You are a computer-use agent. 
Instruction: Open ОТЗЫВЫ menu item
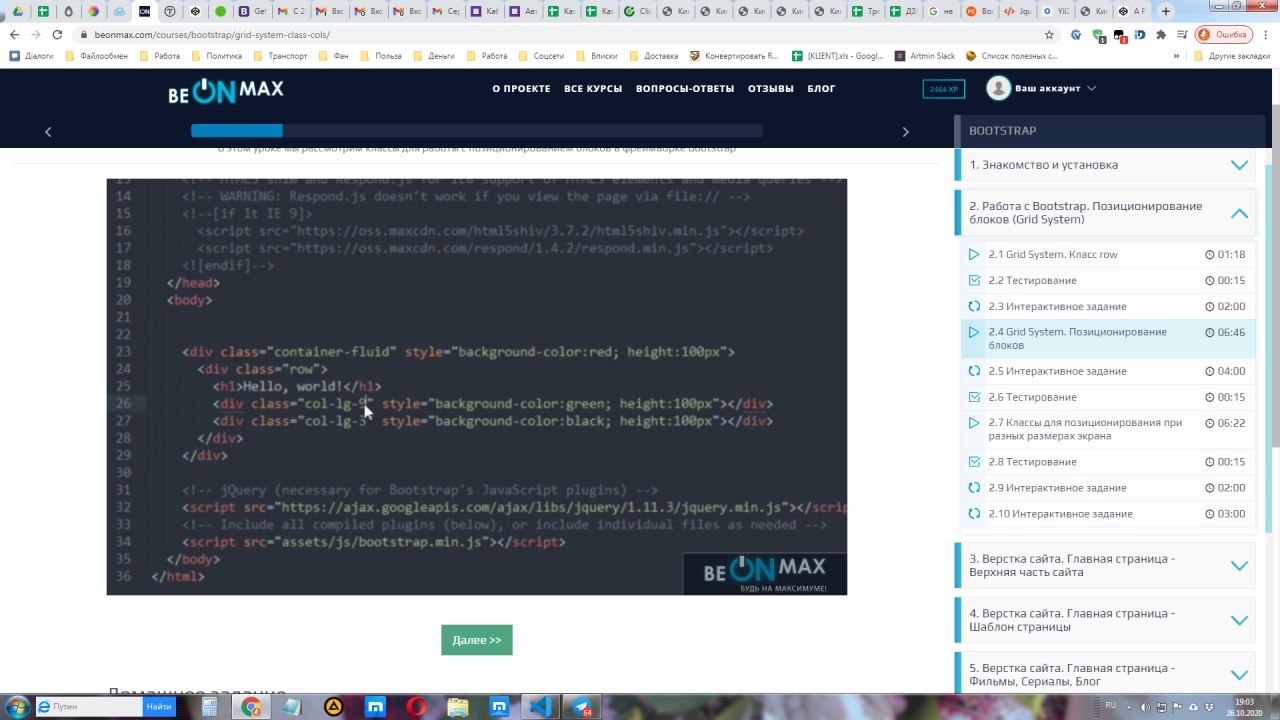770,88
